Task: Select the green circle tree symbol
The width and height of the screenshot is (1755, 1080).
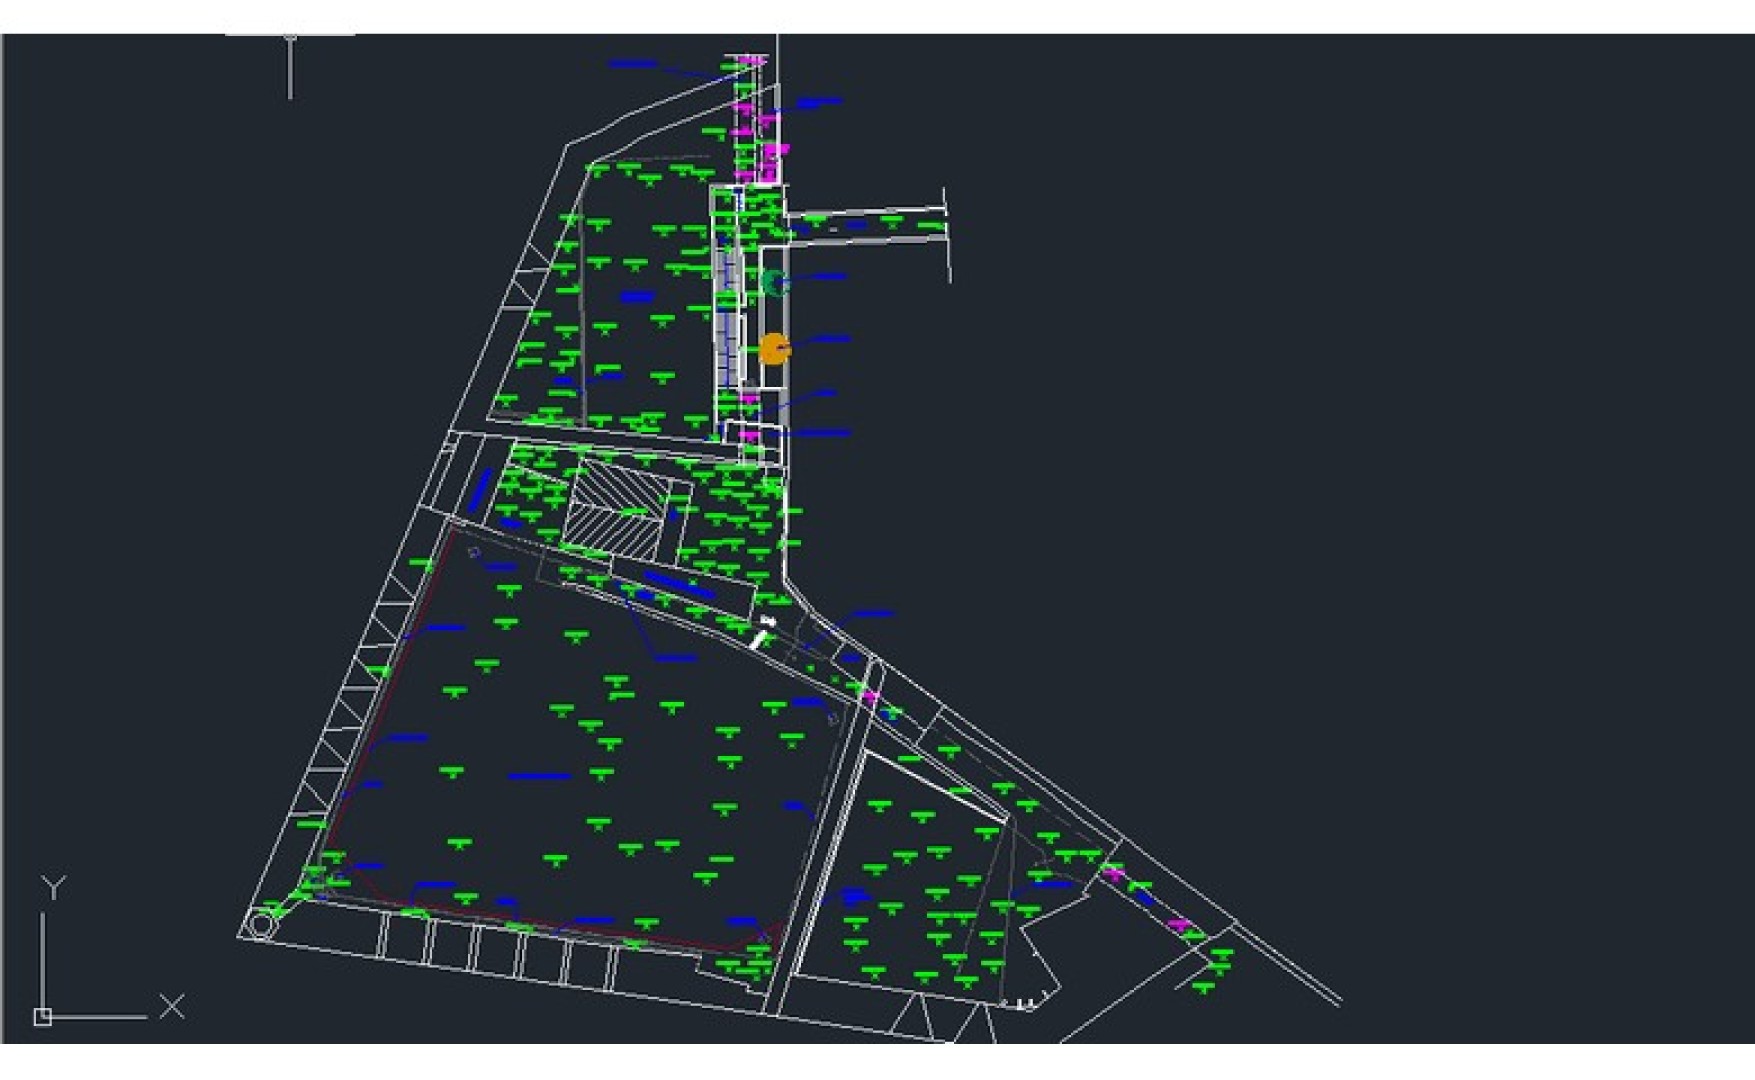Action: tap(773, 283)
